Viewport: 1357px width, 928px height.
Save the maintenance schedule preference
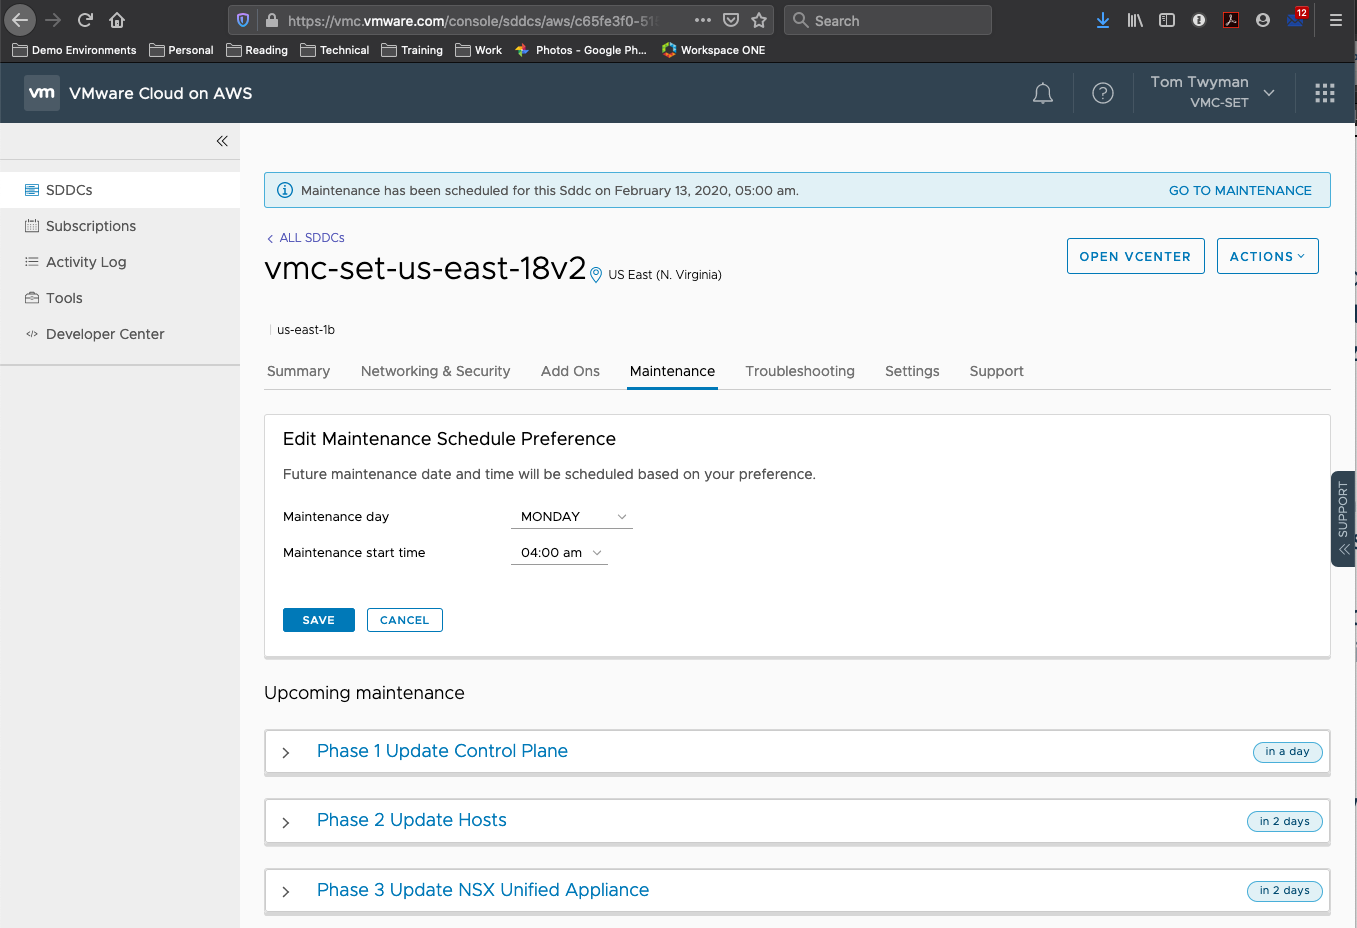tap(318, 620)
